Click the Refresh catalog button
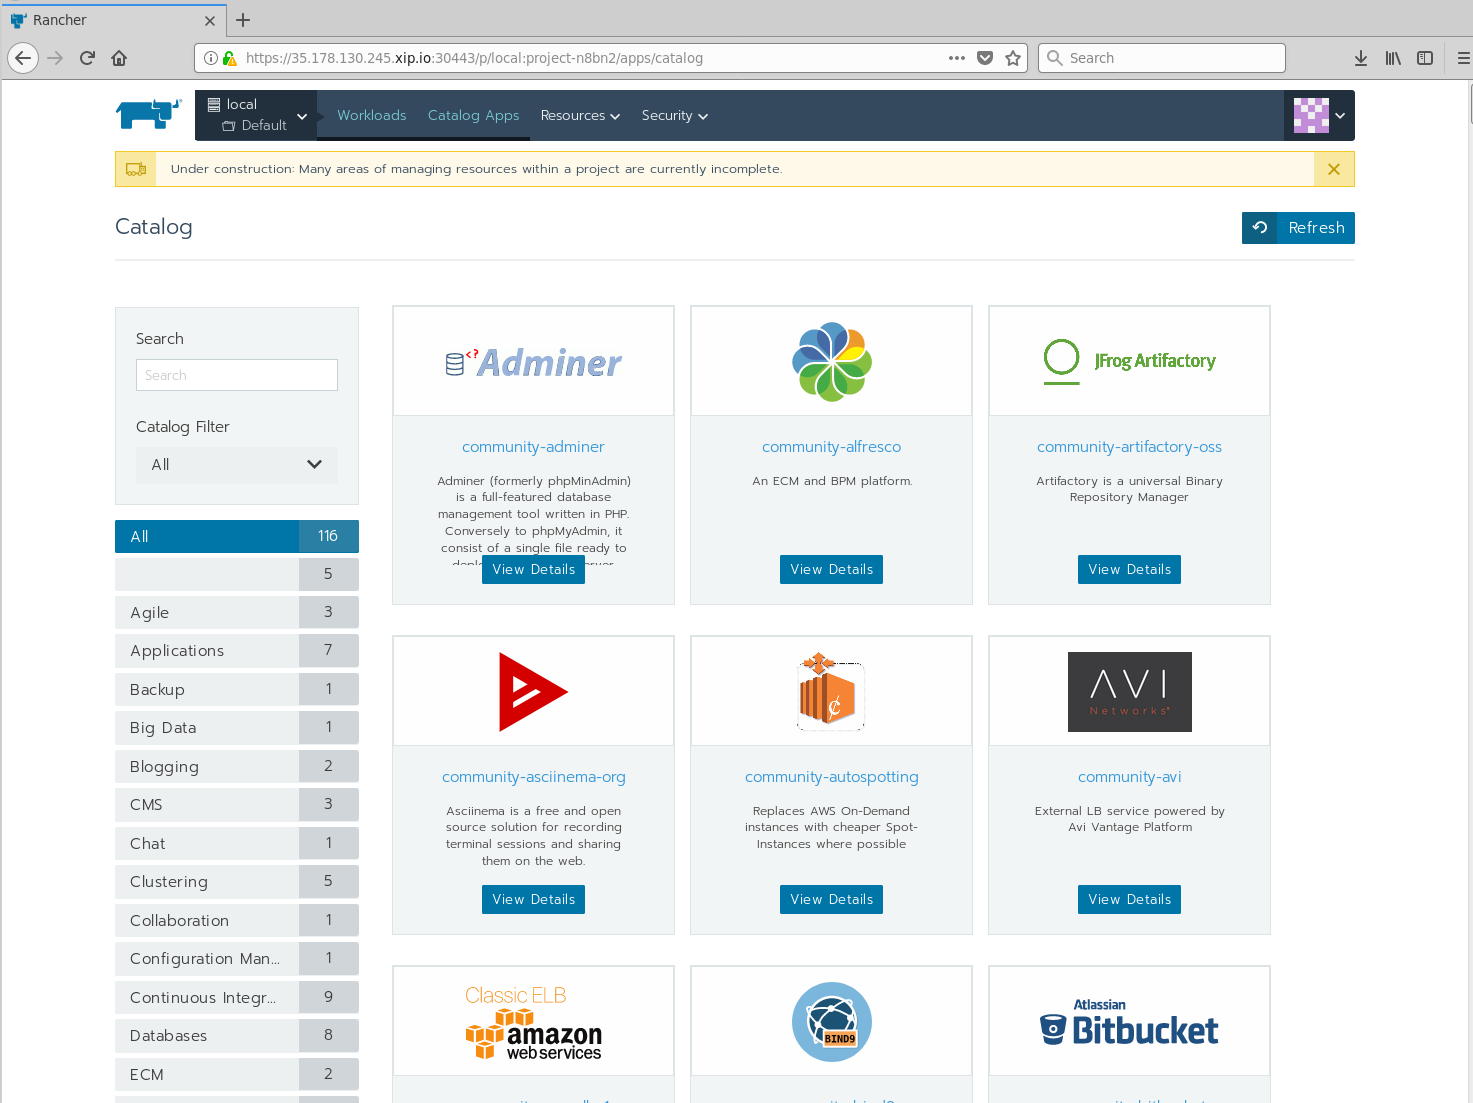 [1298, 228]
